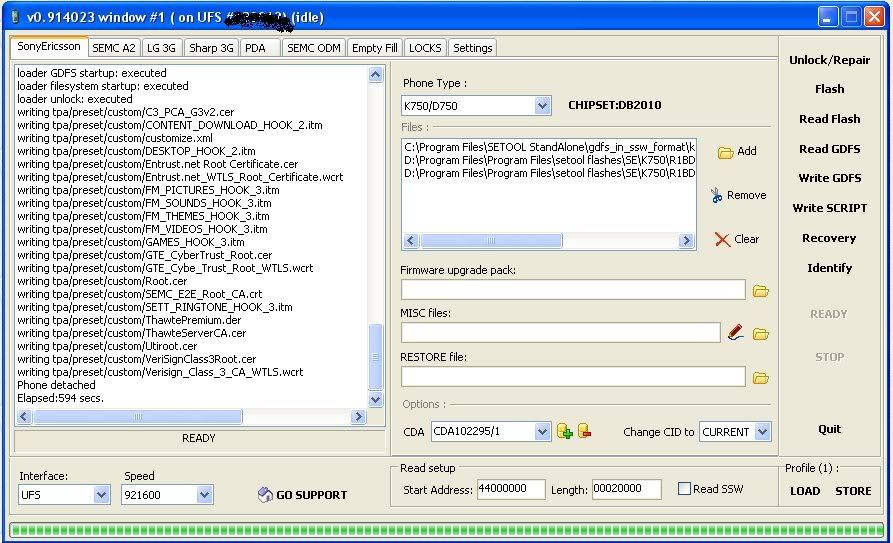Click the Read Flash button

pos(830,119)
